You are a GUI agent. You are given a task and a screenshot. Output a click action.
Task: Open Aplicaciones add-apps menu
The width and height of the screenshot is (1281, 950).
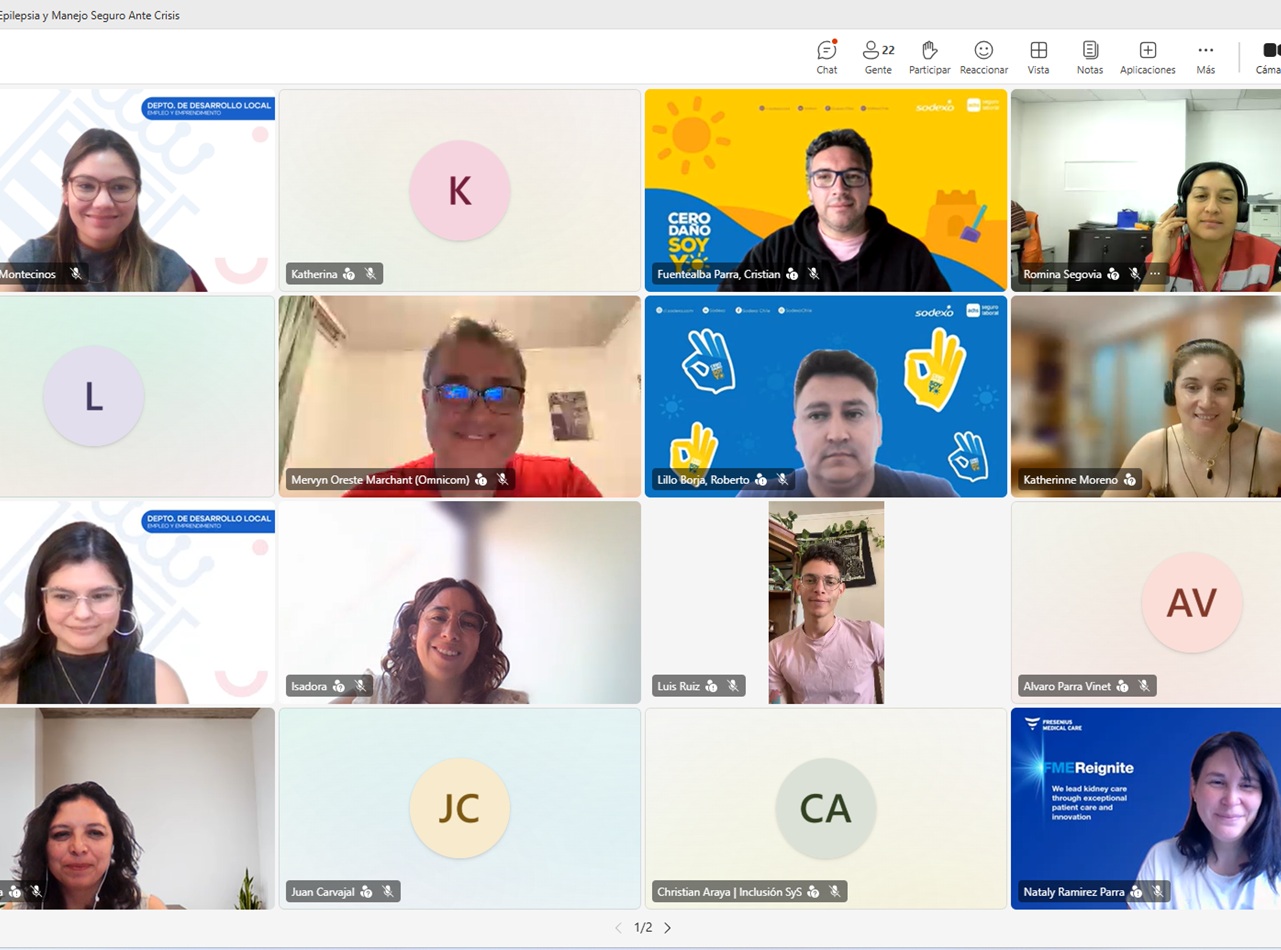point(1147,57)
